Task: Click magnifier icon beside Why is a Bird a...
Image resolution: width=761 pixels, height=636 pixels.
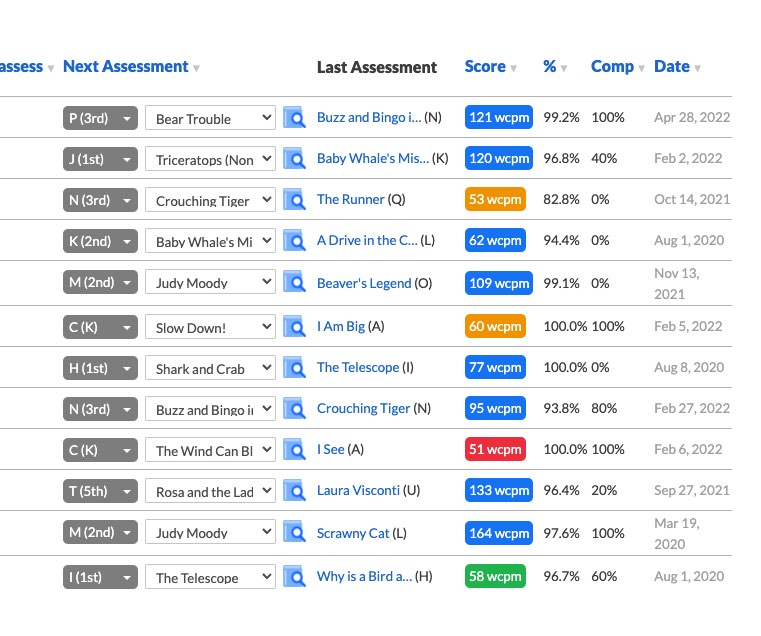Action: point(294,577)
